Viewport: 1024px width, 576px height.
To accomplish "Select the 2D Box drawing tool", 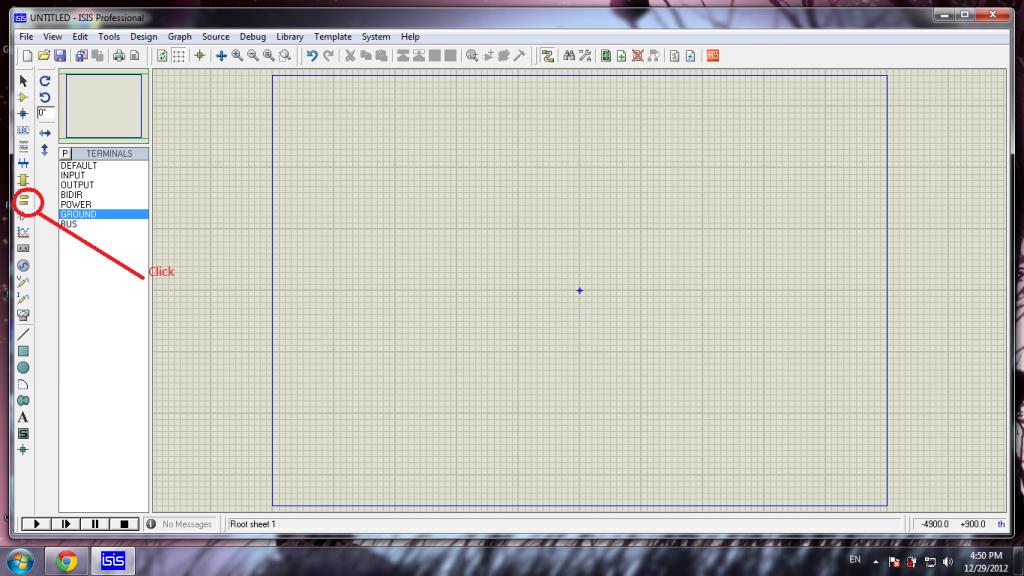I will coord(23,351).
